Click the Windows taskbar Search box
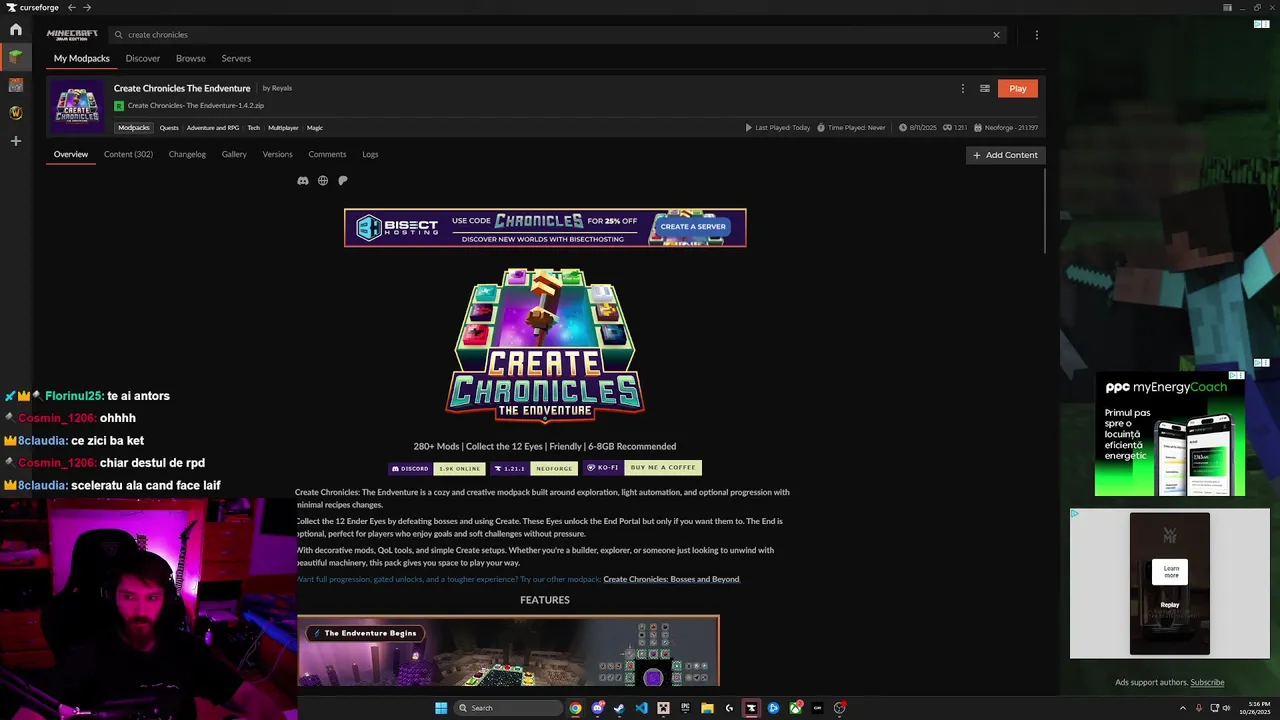1280x720 pixels. tap(508, 708)
